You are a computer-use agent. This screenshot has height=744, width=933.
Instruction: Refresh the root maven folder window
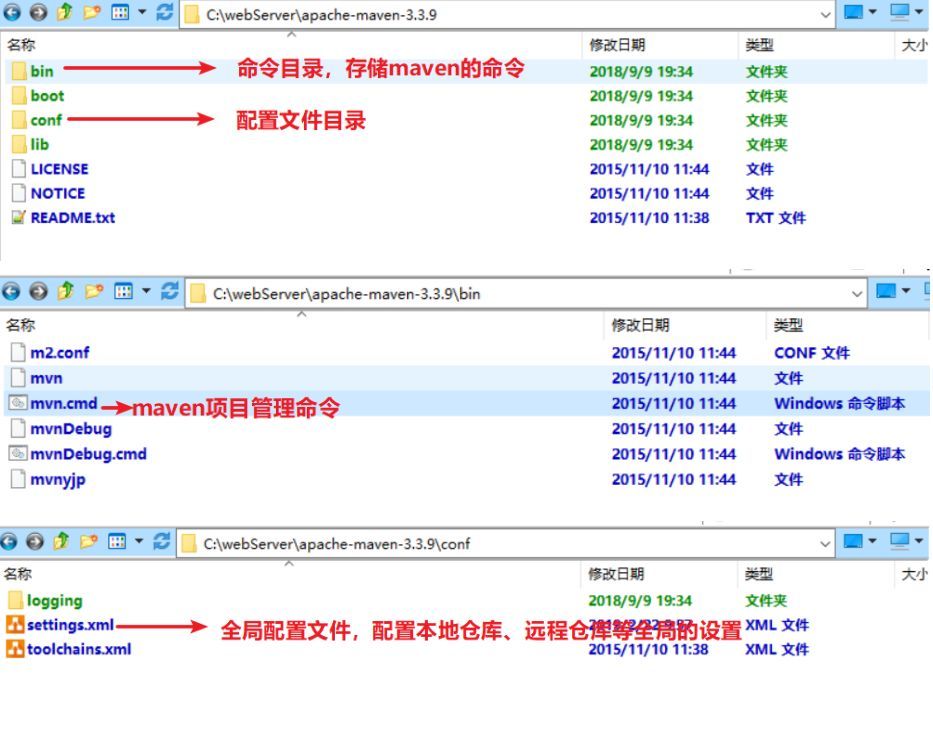pyautogui.click(x=165, y=12)
